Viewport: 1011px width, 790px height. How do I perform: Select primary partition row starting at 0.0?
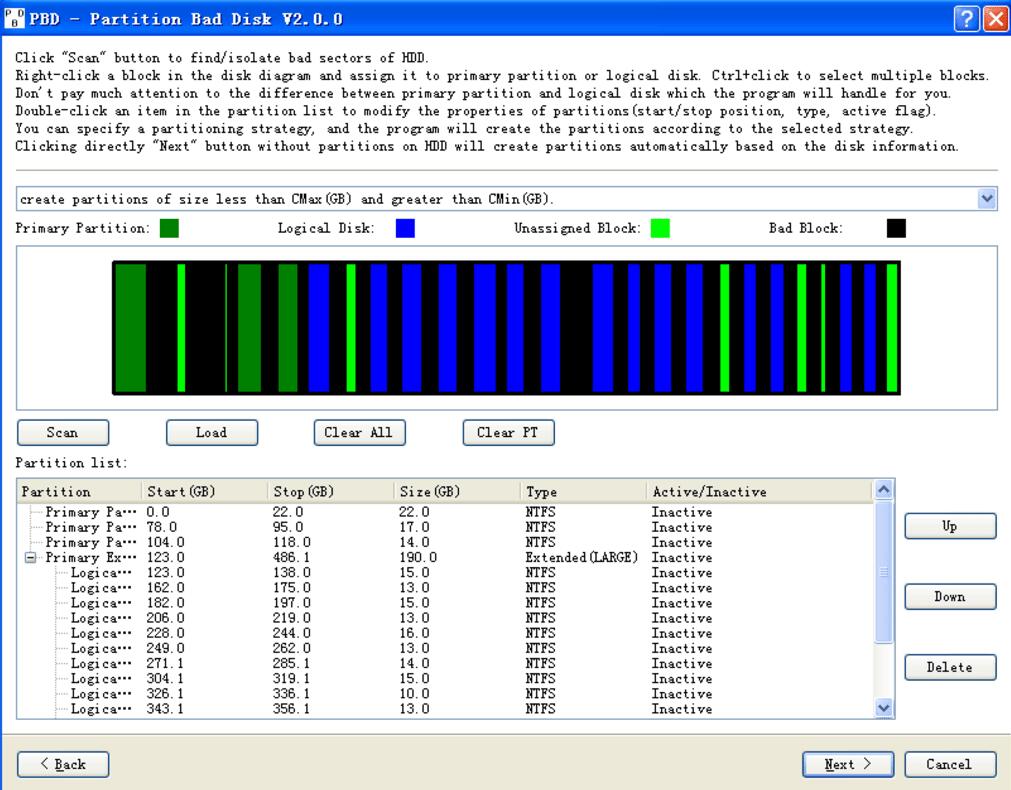445,512
